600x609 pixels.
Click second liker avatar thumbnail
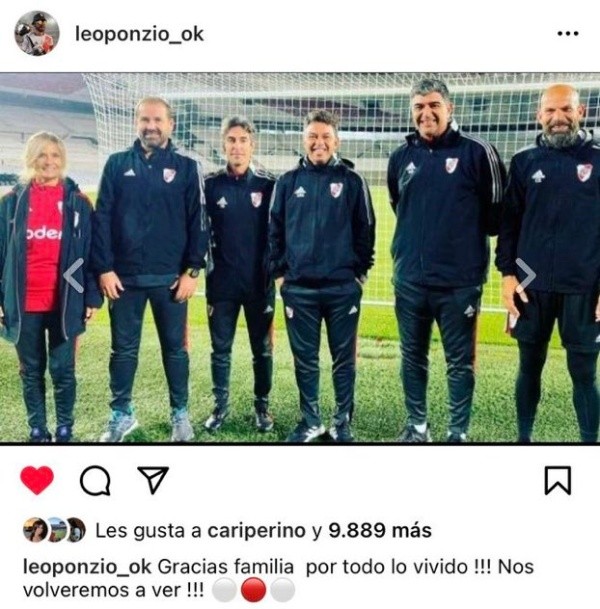[56, 530]
